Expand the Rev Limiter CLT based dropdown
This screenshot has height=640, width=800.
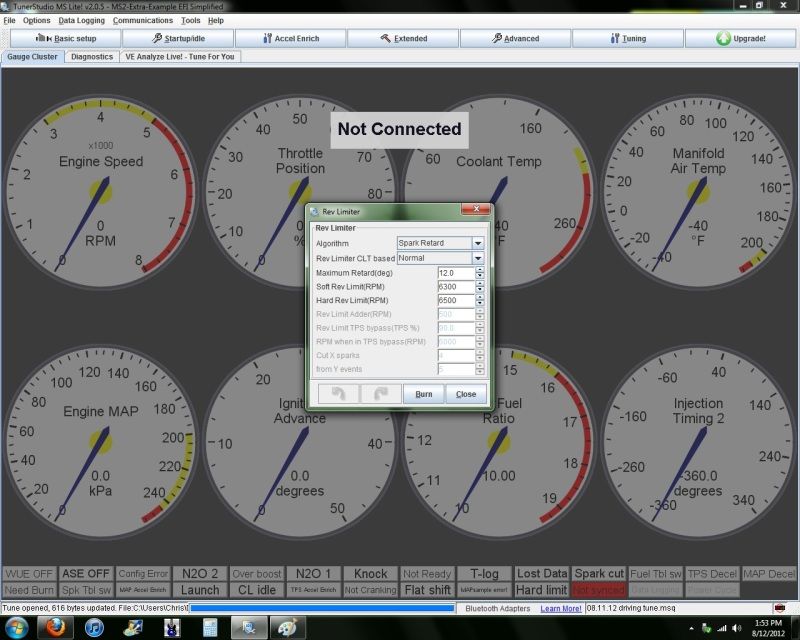[478, 258]
